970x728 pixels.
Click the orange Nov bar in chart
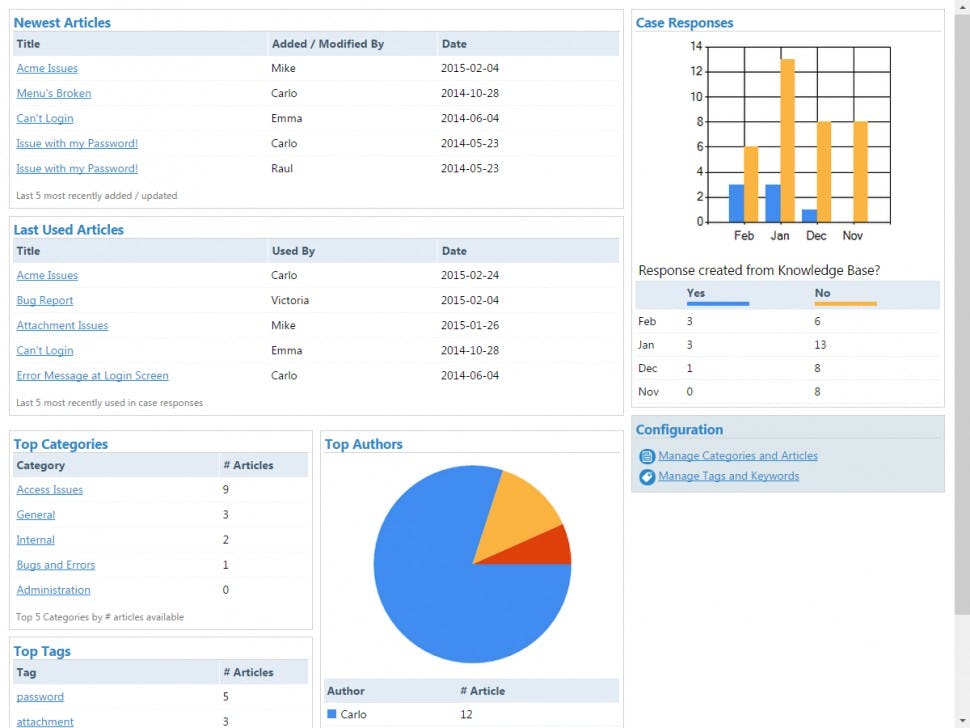pos(861,172)
